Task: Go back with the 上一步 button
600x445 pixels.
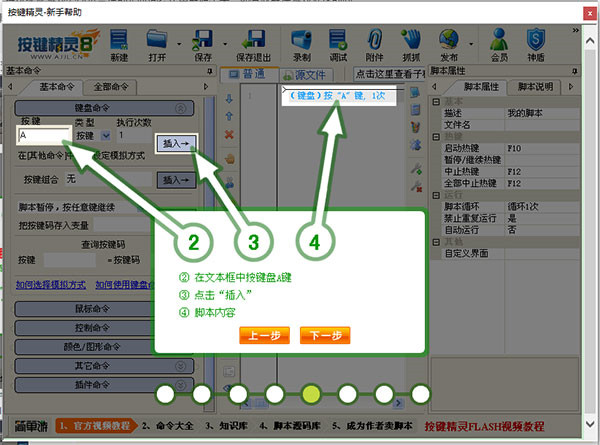Action: pos(264,336)
